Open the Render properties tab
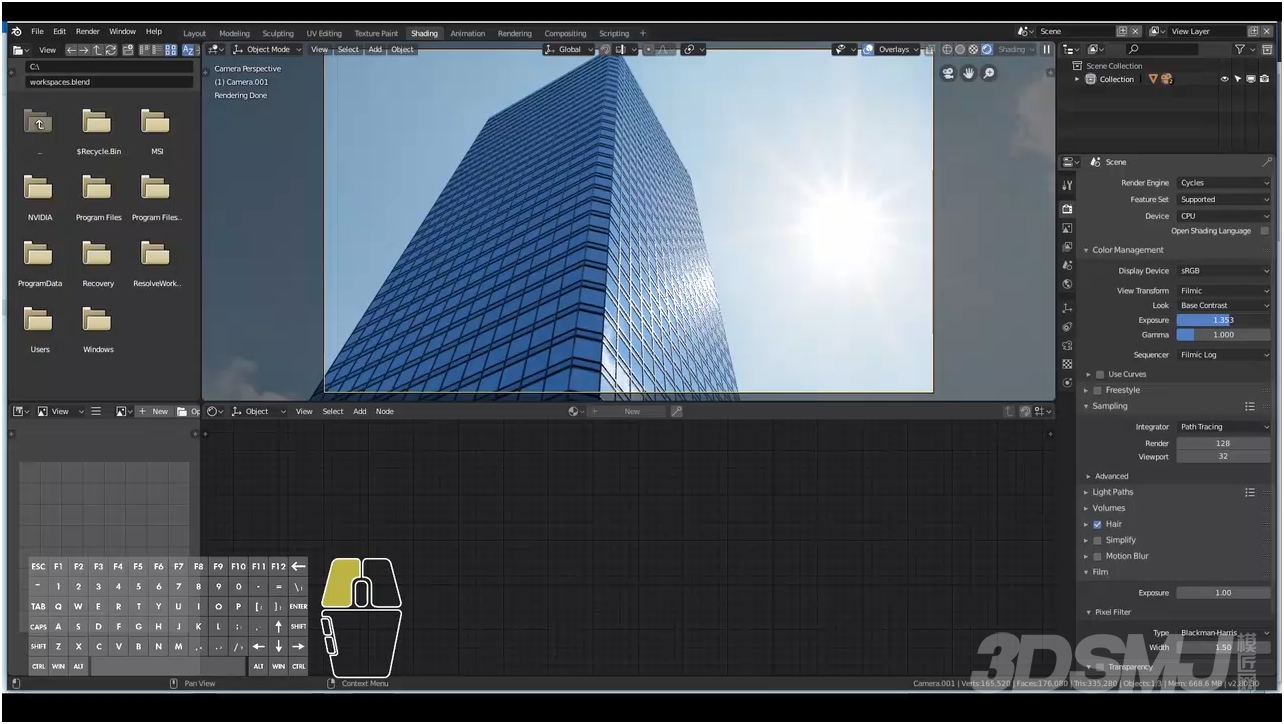This screenshot has height=724, width=1284. [1067, 209]
